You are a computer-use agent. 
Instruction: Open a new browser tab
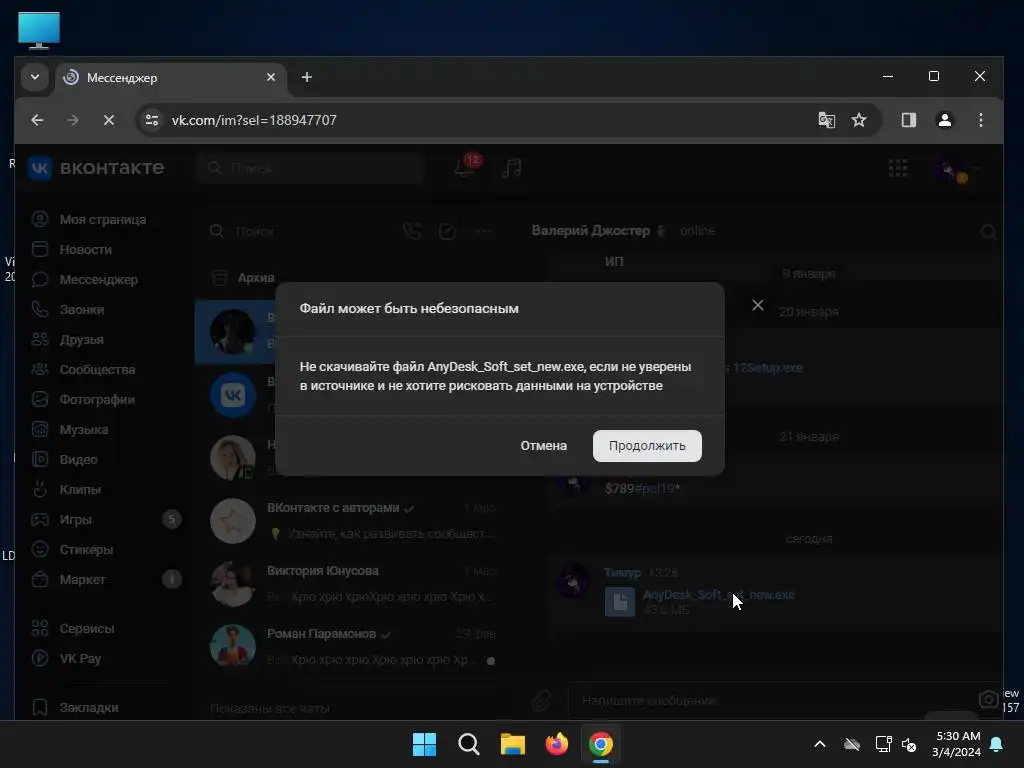click(306, 77)
